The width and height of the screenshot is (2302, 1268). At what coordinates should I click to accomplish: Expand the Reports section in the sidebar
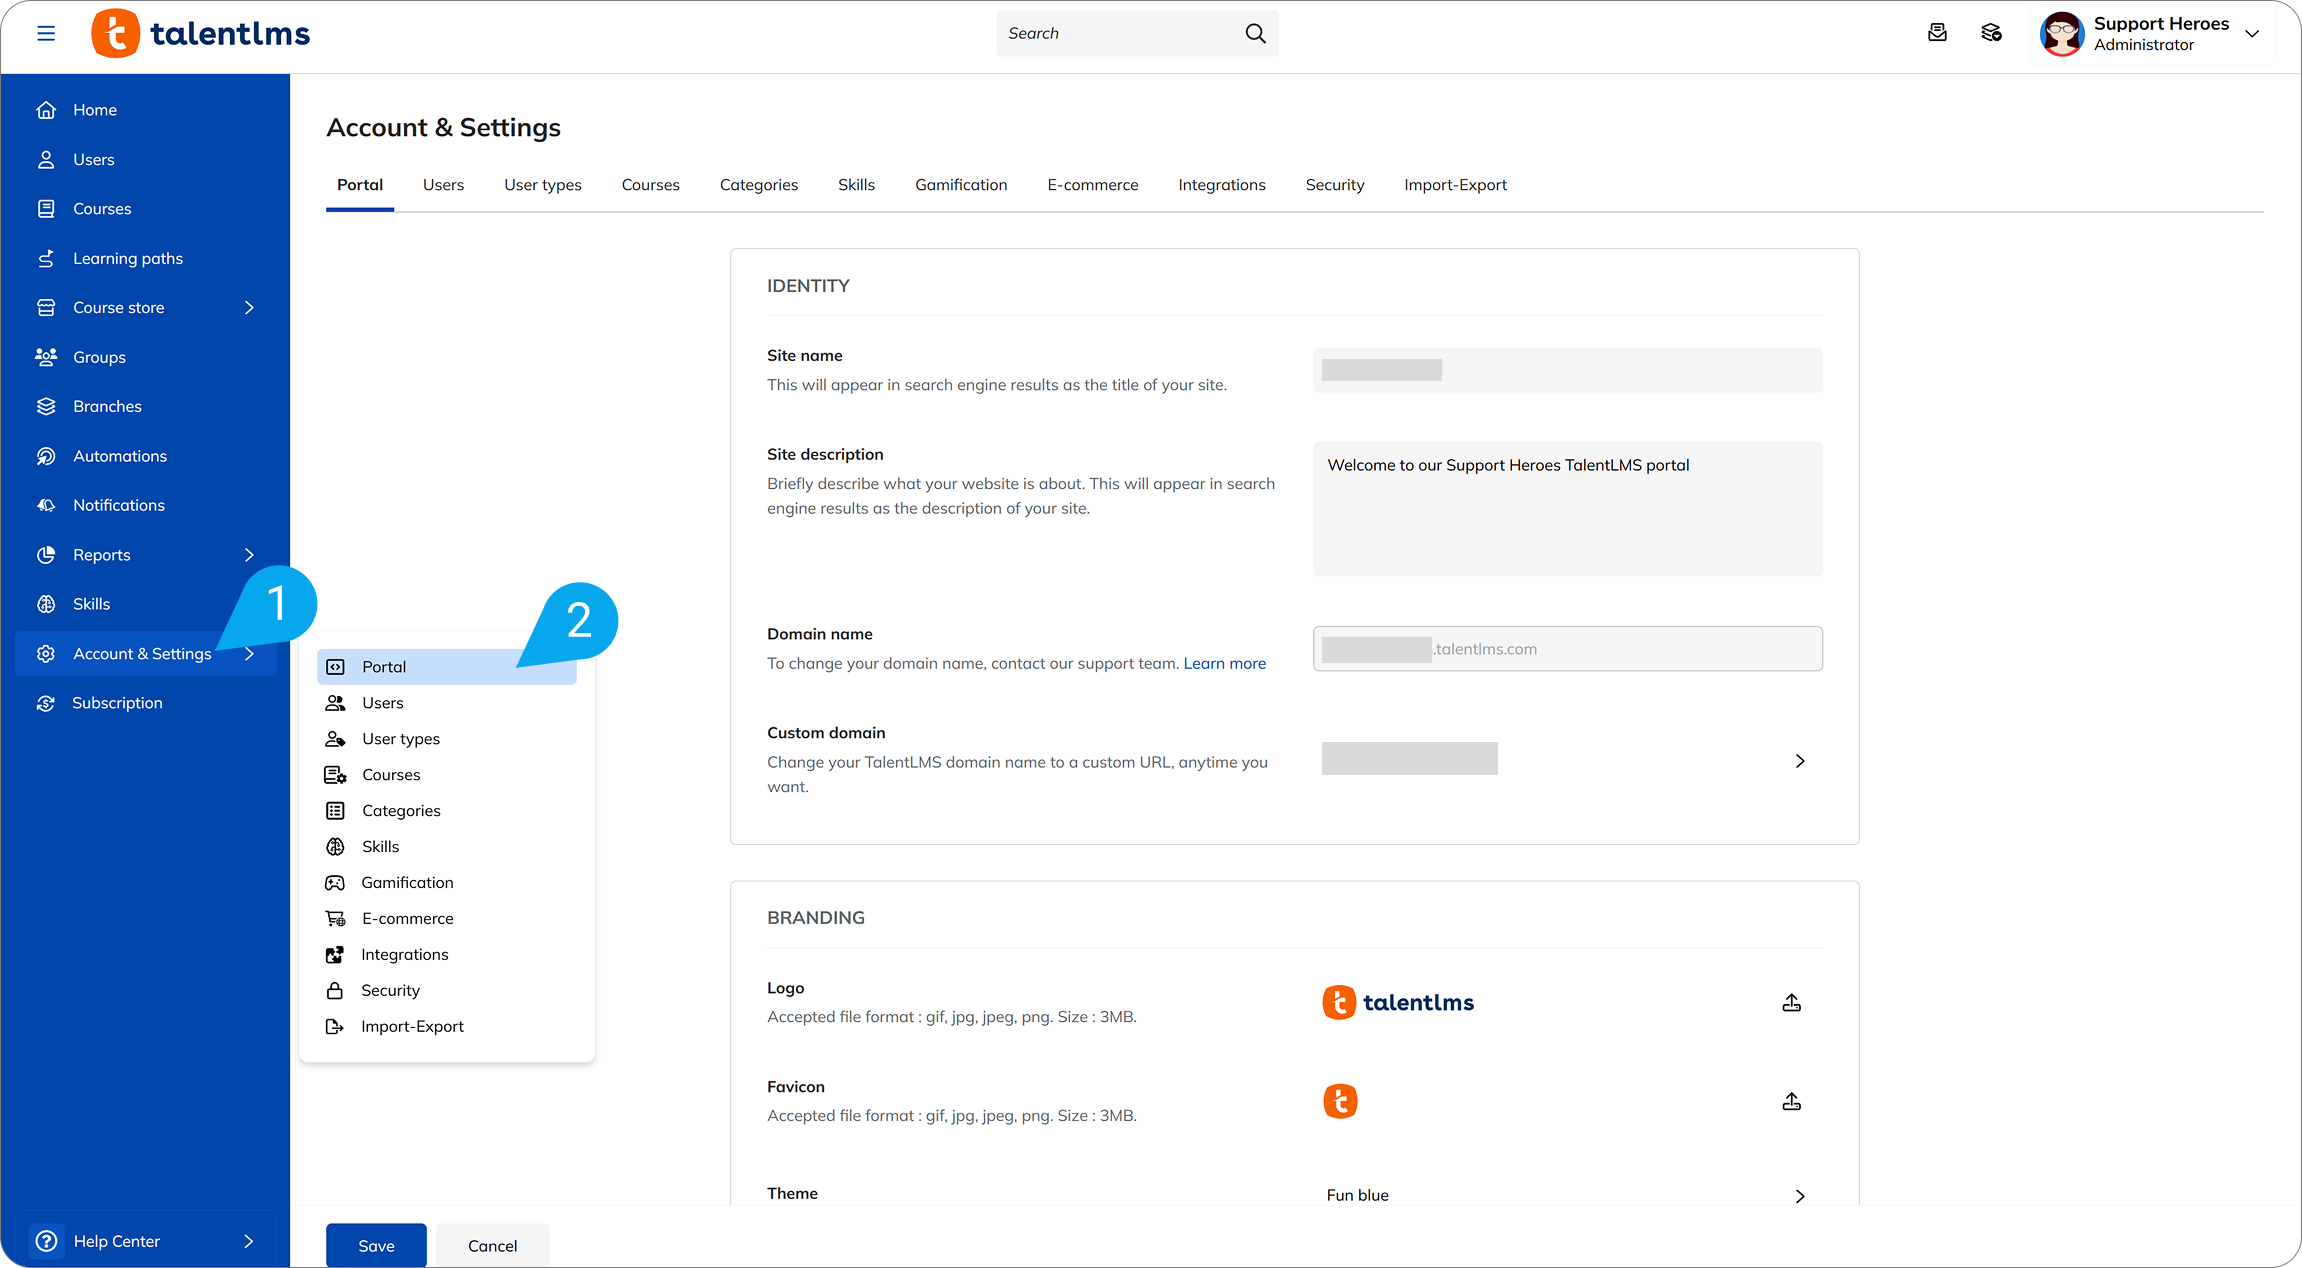(x=248, y=555)
